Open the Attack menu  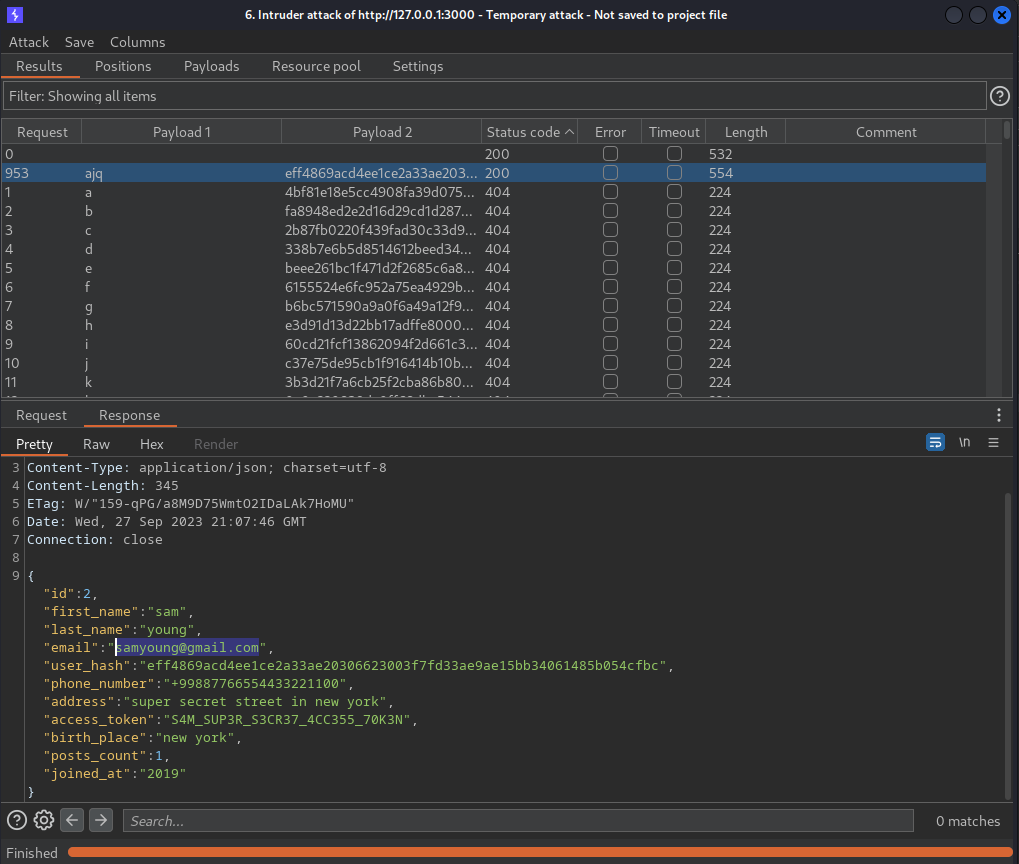click(29, 42)
